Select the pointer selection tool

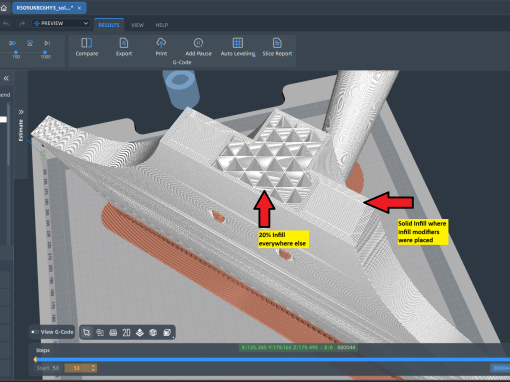click(x=87, y=332)
